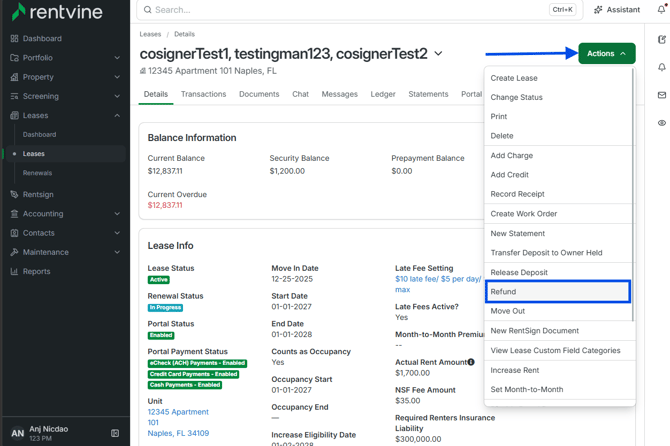Select the Details tab
The image size is (670, 446).
pos(156,94)
